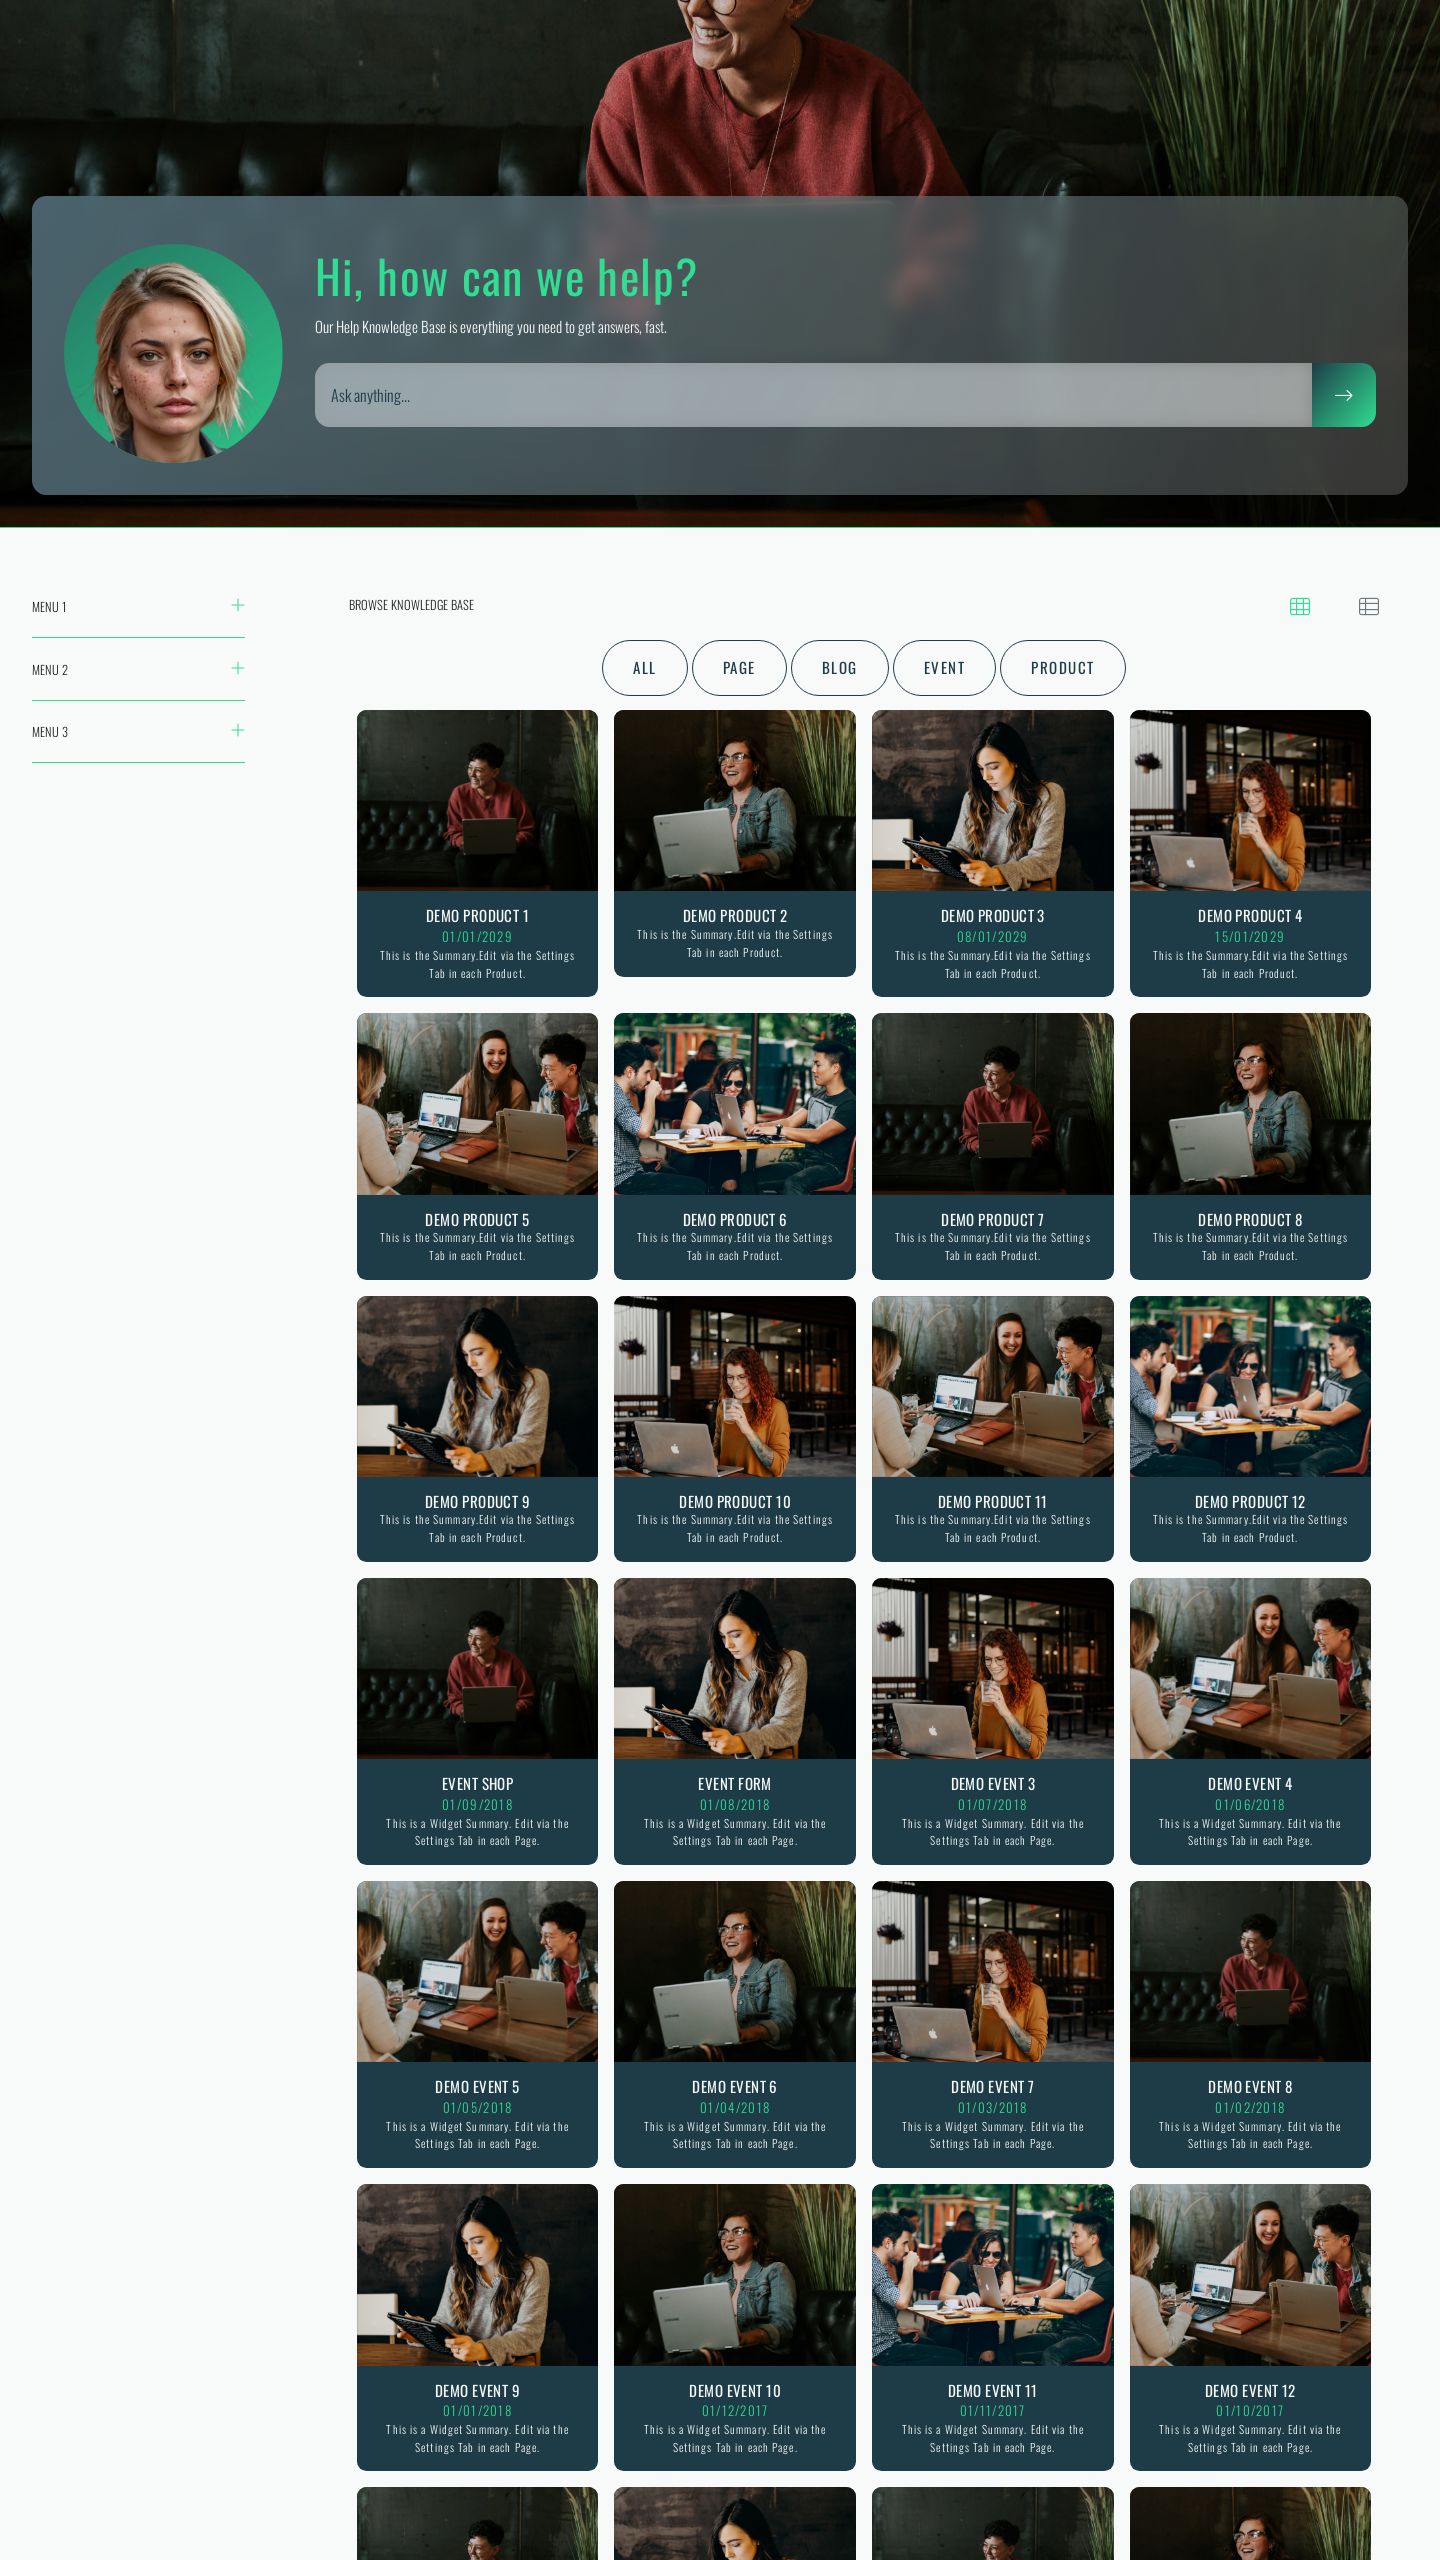Viewport: 1440px width, 2560px height.
Task: Type in the Ask anything search field
Action: tap(812, 395)
